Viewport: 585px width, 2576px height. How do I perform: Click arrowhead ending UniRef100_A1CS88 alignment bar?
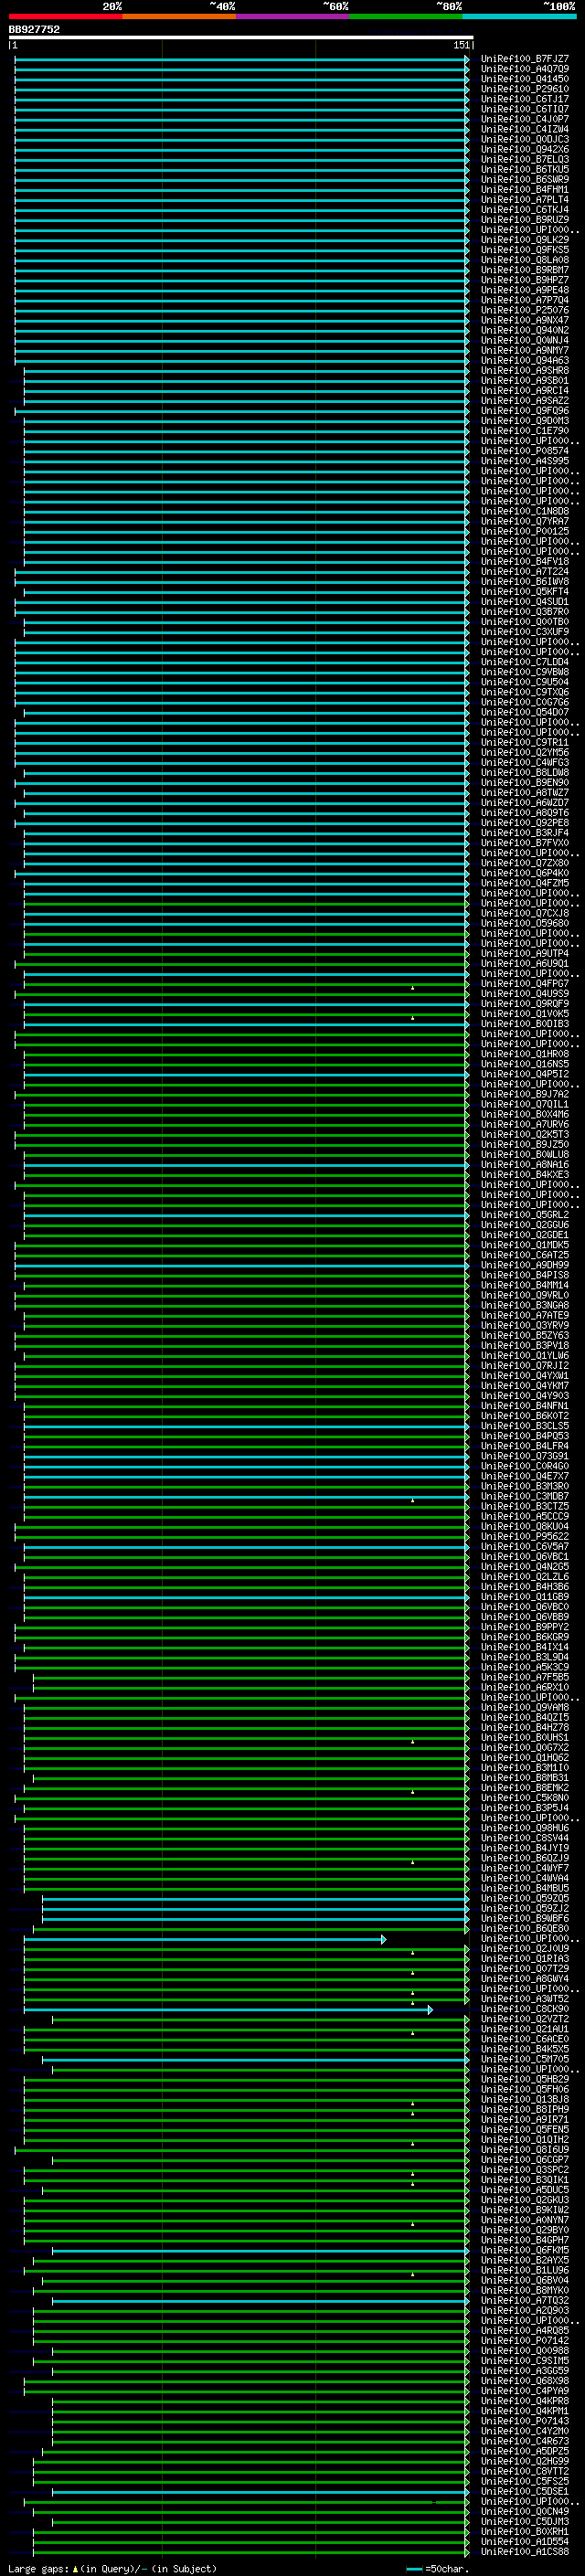[x=467, y=2551]
